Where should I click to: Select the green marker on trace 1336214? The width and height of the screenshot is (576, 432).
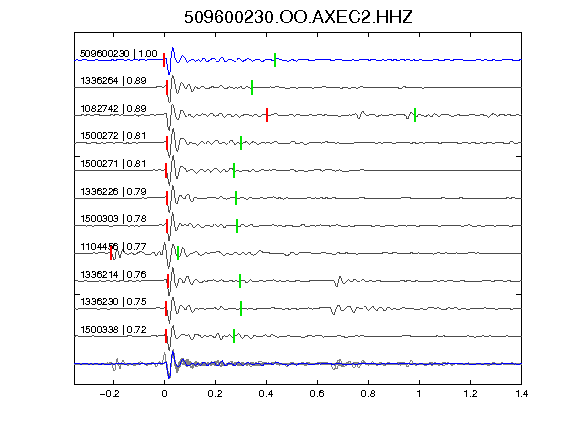(x=240, y=281)
